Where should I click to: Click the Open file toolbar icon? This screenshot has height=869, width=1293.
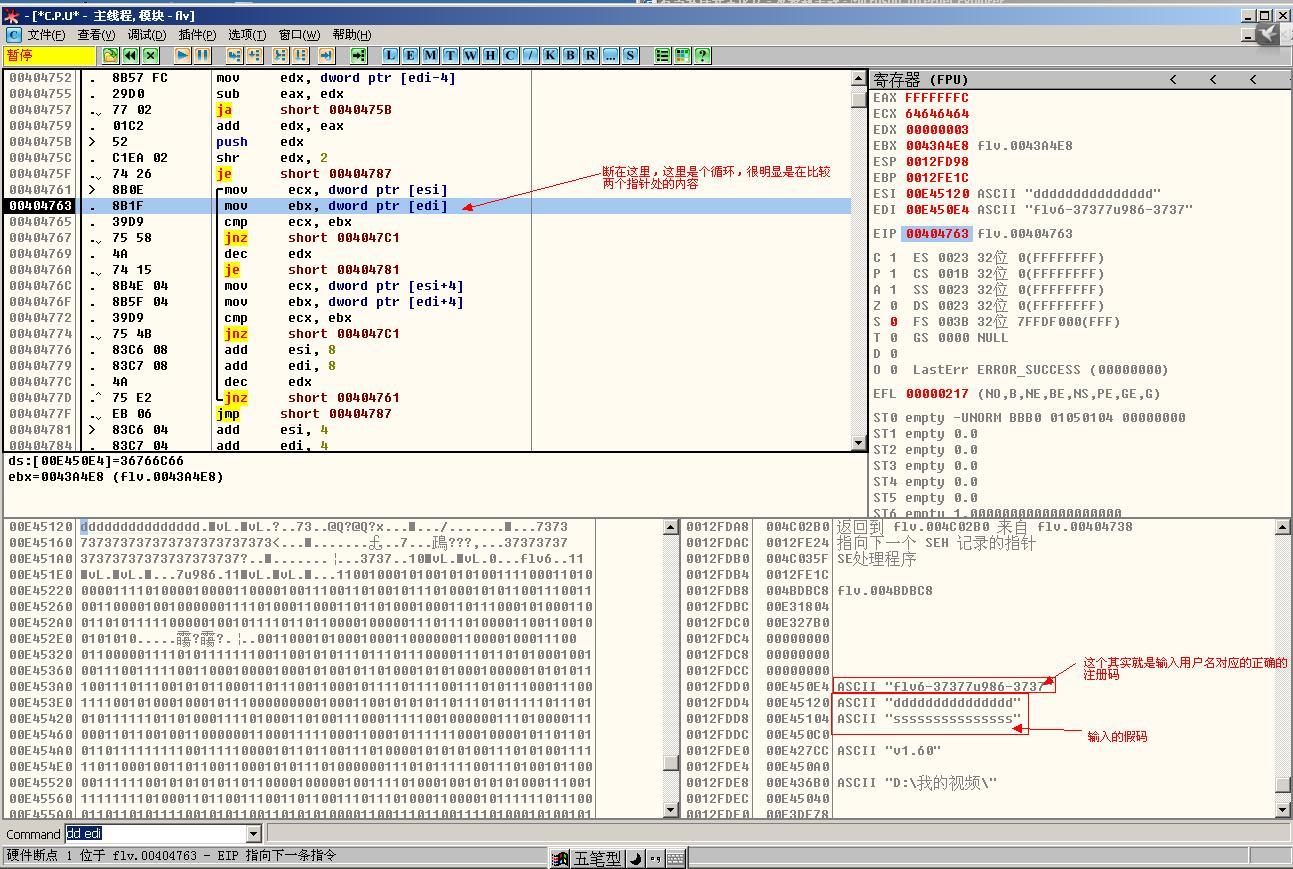tap(111, 56)
